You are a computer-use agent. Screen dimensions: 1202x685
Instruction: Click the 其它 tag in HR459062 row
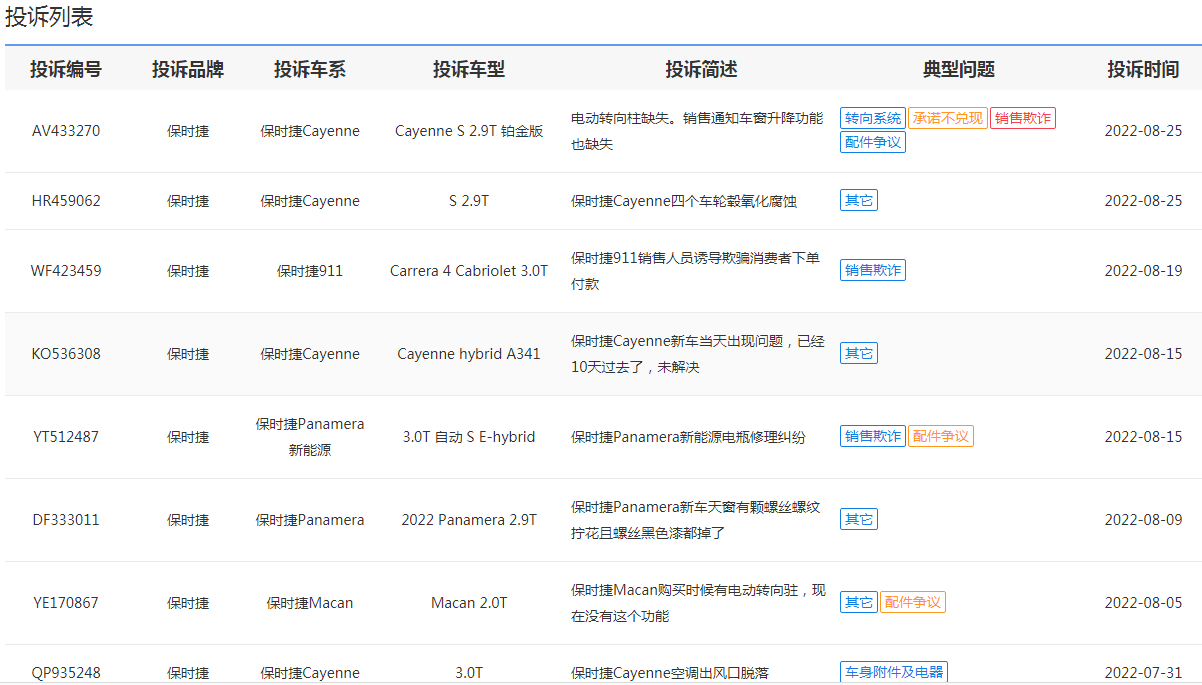[x=859, y=201]
